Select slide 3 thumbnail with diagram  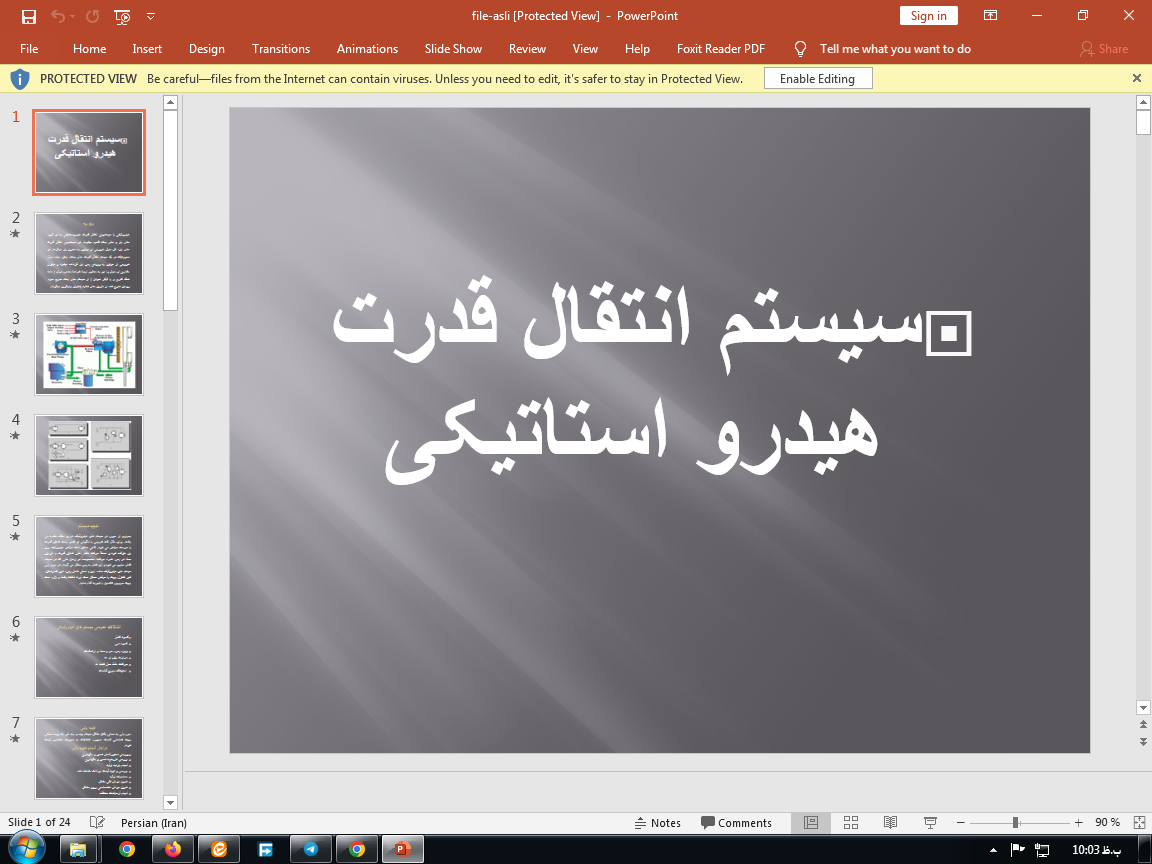tap(89, 354)
